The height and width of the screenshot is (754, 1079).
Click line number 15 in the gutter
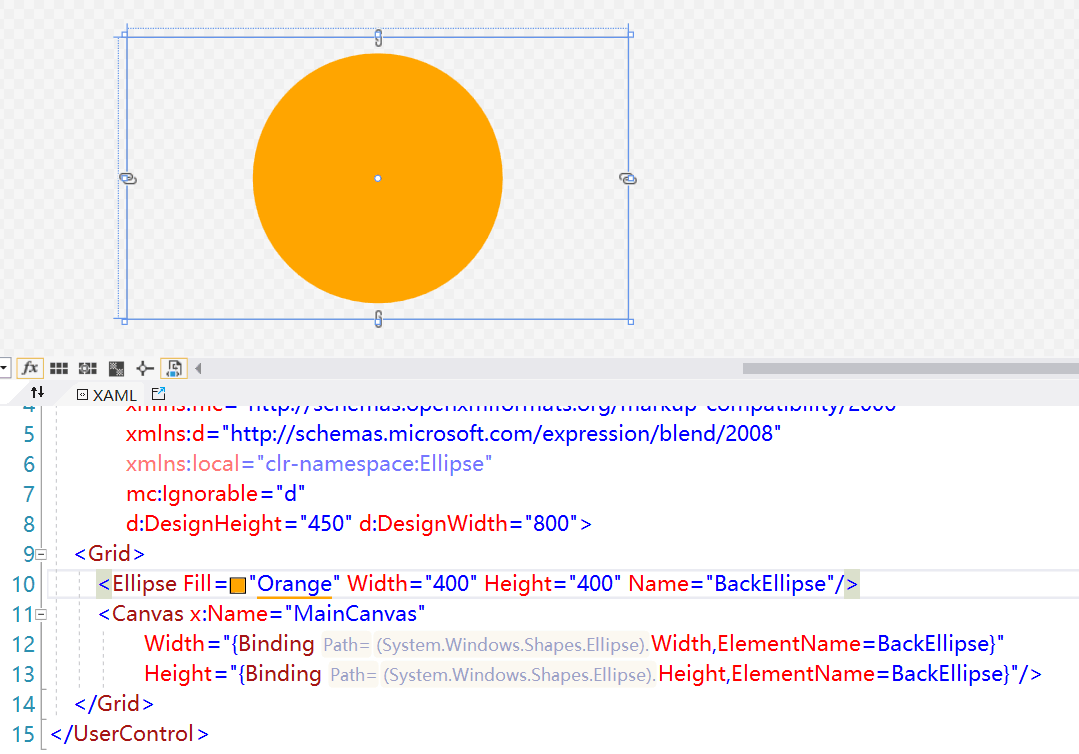(x=23, y=735)
